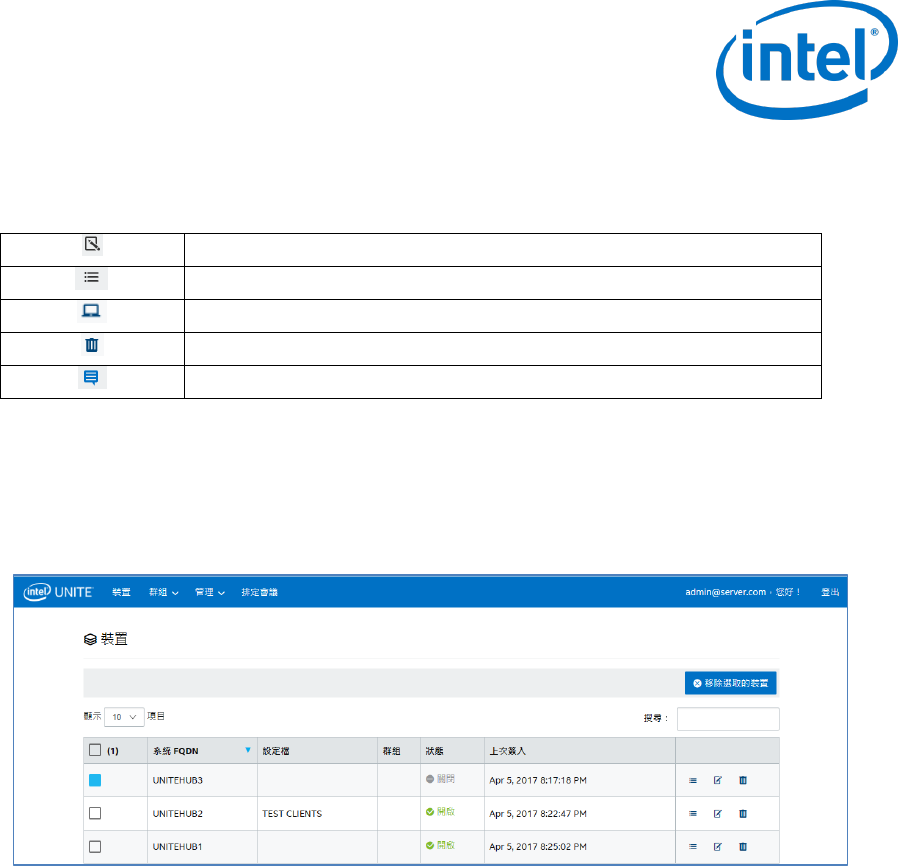Click the 登出 logout link
This screenshot has width=898, height=866.
[x=830, y=592]
